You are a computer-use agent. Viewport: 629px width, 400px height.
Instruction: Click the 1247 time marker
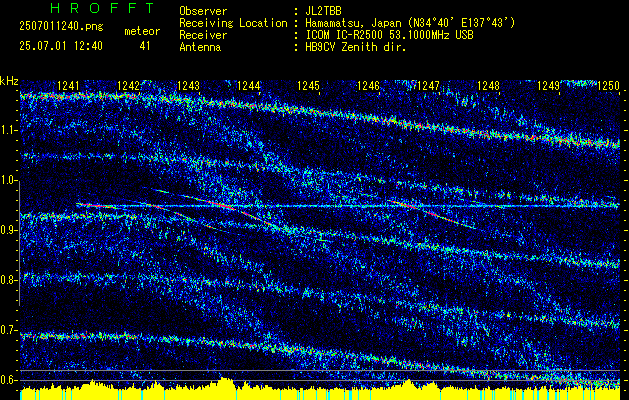[x=428, y=86]
